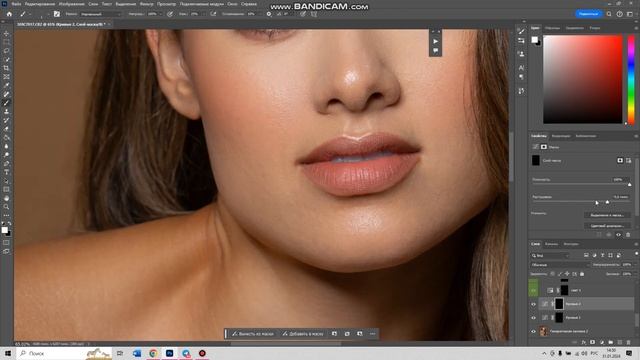This screenshot has height=360, width=640.
Task: Toggle mask visibility eye in Properties panel
Action: coord(618,235)
